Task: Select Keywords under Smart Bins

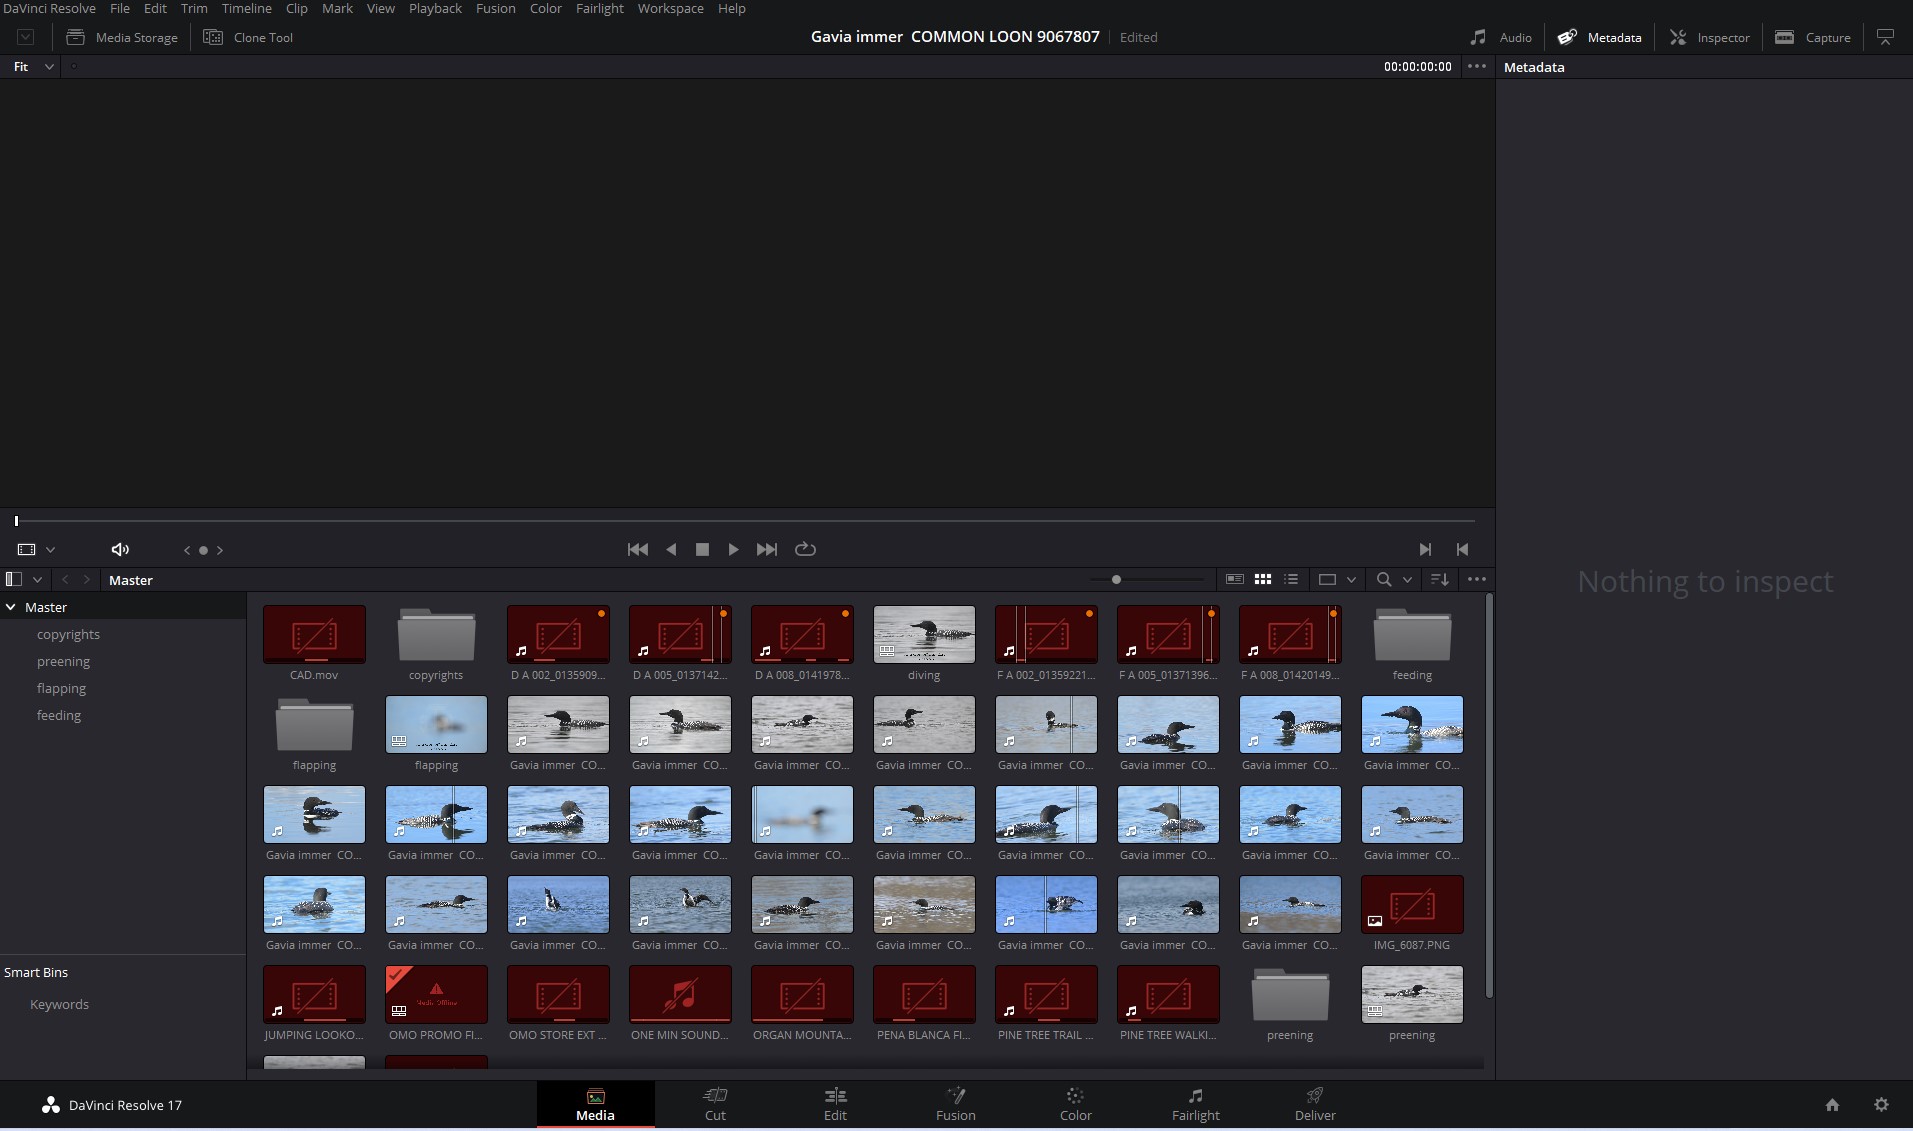Action: [x=59, y=1004]
